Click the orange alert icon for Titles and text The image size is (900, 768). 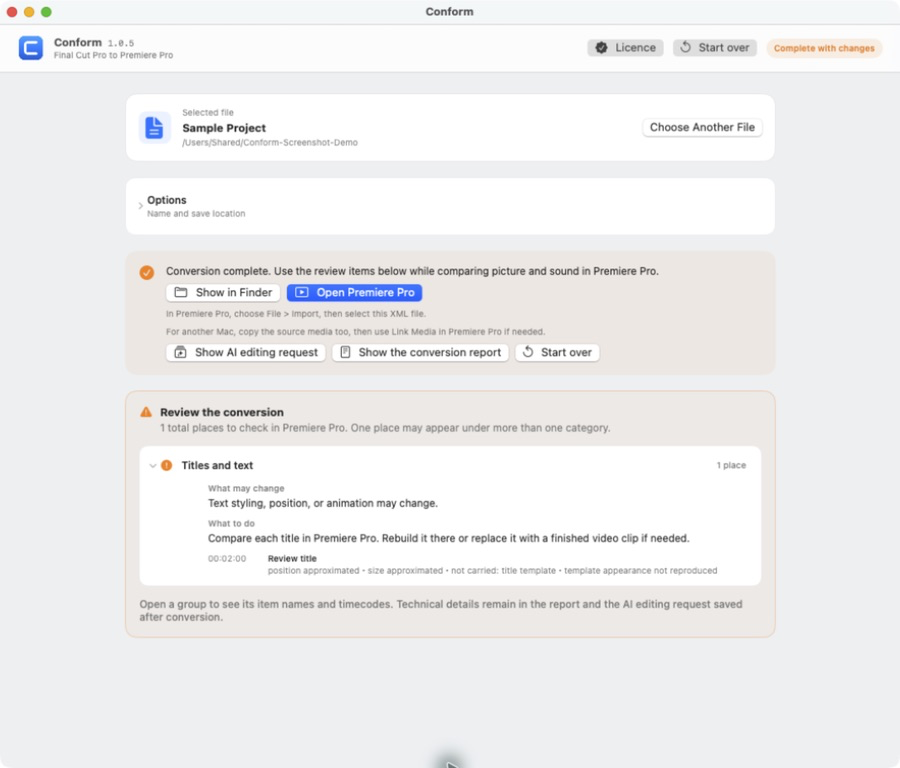[166, 466]
